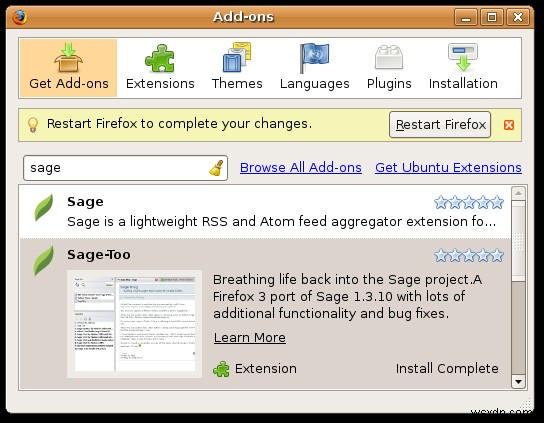The image size is (544, 423).
Task: Click the scroll down arrow of results list
Action: [518, 382]
